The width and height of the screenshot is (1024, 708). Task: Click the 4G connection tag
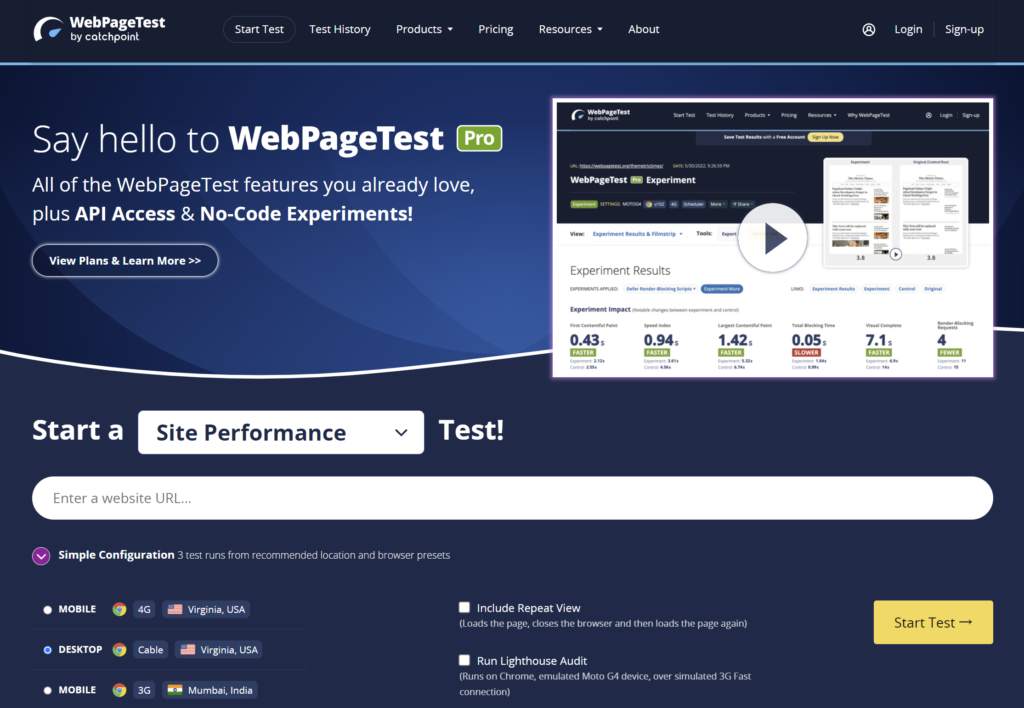144,609
